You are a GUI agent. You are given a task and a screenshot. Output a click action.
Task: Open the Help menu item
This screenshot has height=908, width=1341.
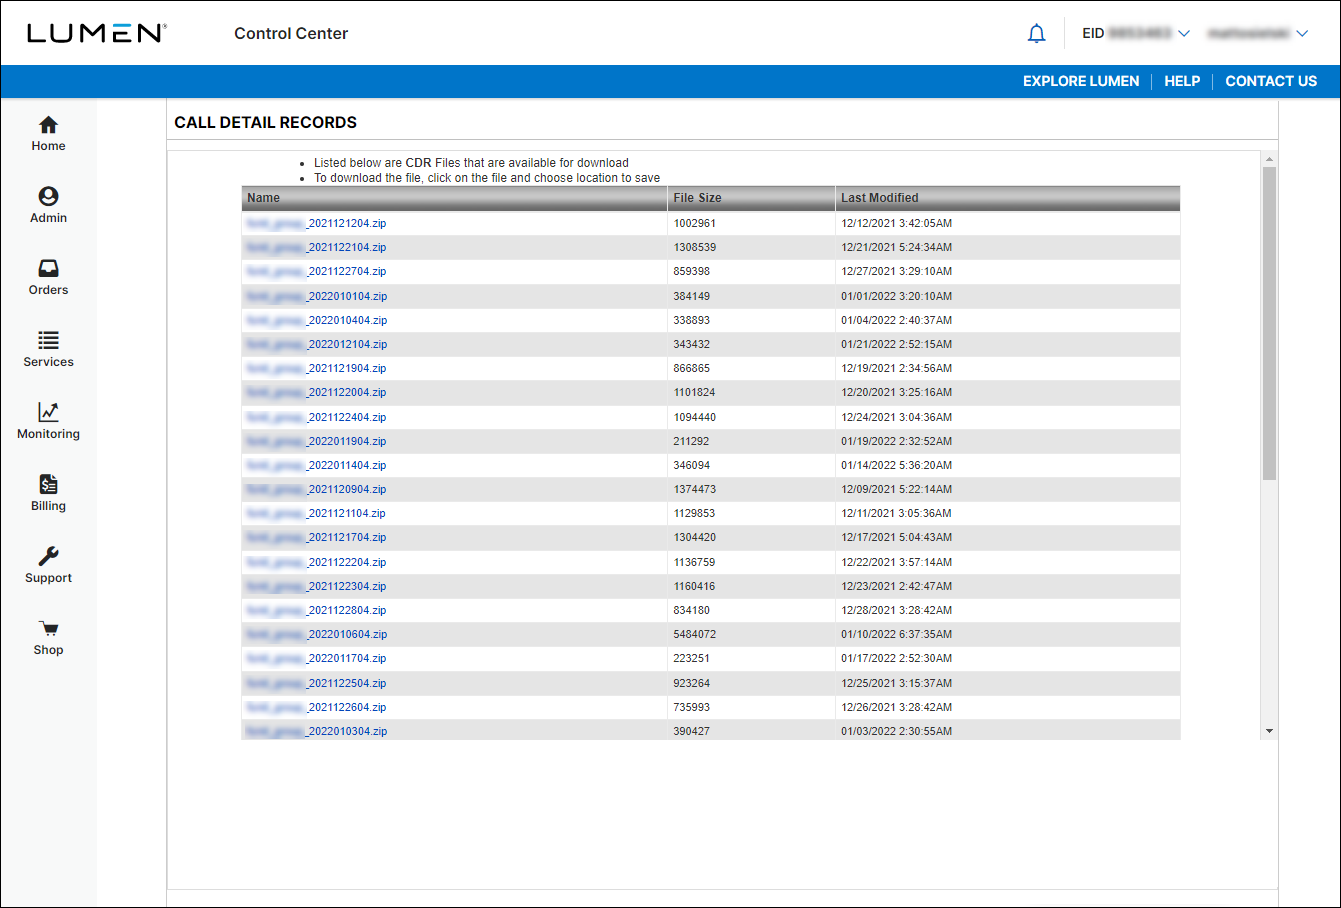1182,81
